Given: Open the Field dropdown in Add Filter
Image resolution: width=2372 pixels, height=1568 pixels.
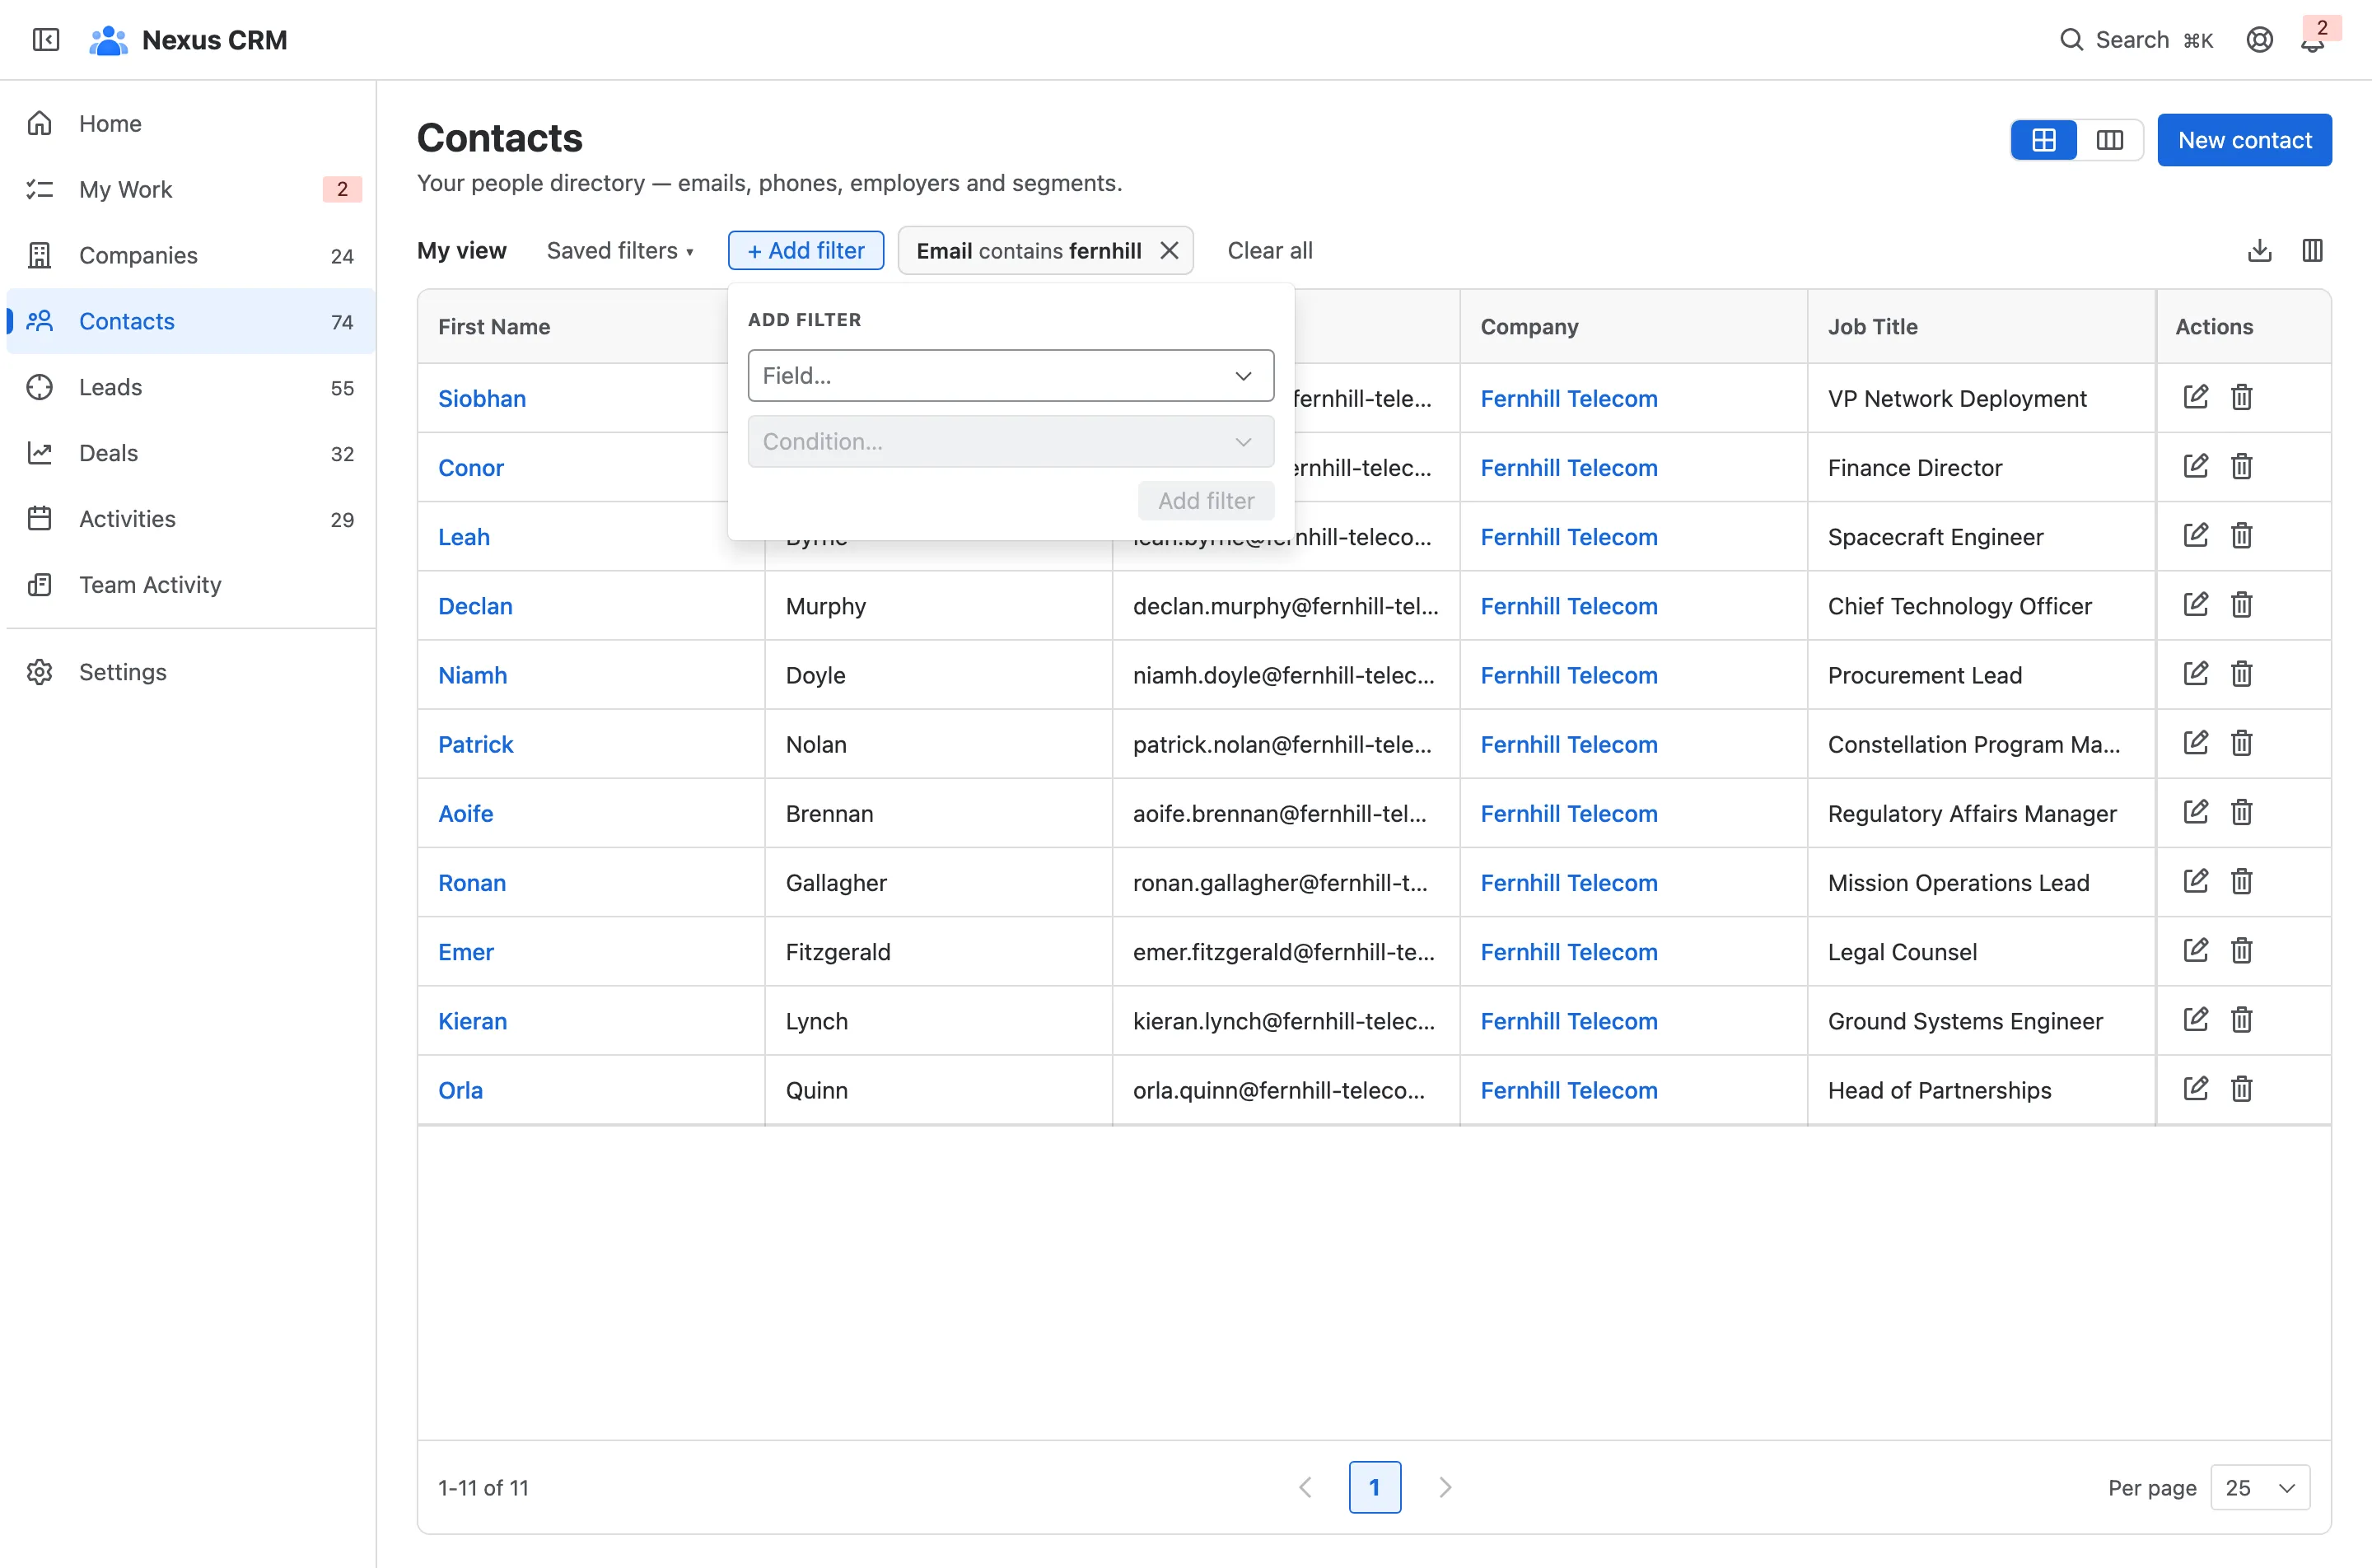Looking at the screenshot, I should (x=1010, y=376).
